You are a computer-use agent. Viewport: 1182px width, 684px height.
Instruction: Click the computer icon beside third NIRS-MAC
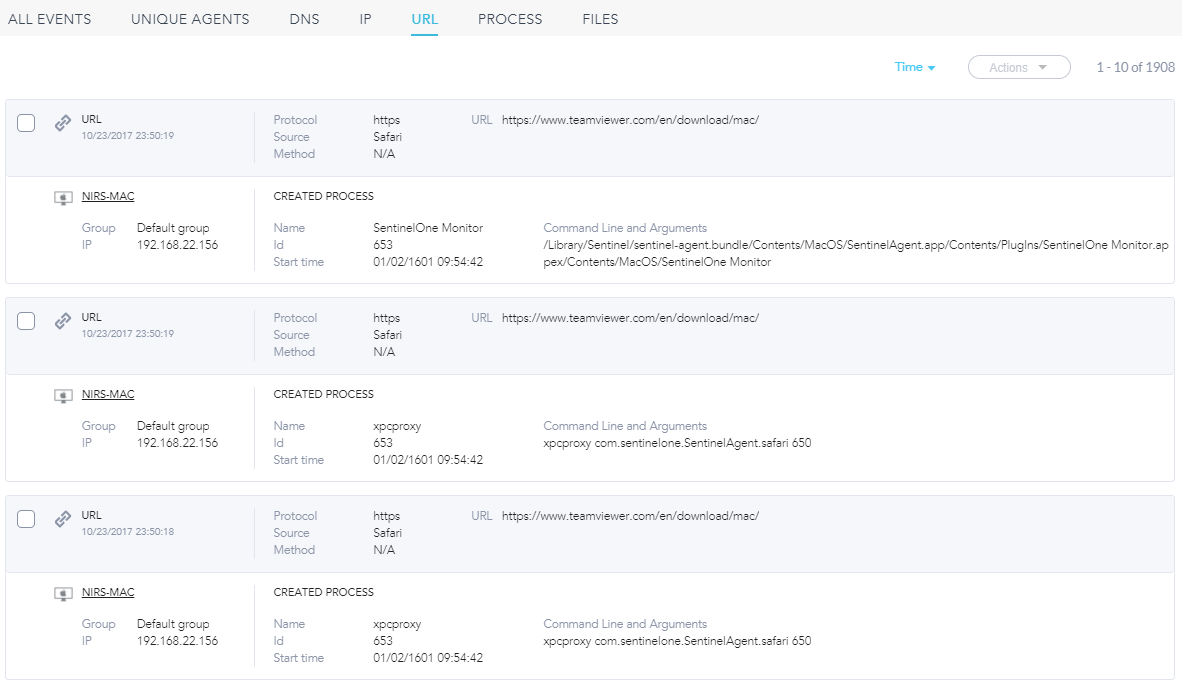(x=63, y=594)
